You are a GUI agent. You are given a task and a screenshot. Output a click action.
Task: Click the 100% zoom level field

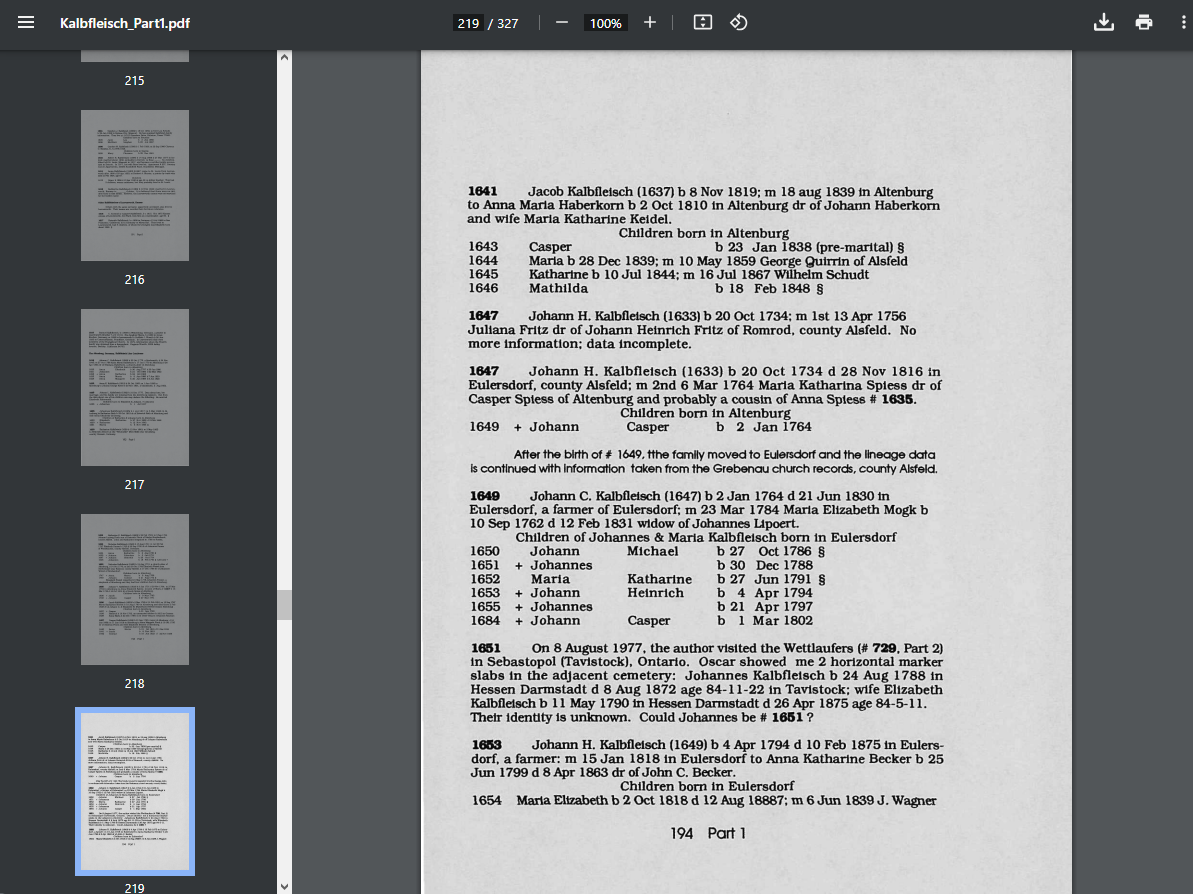606,23
